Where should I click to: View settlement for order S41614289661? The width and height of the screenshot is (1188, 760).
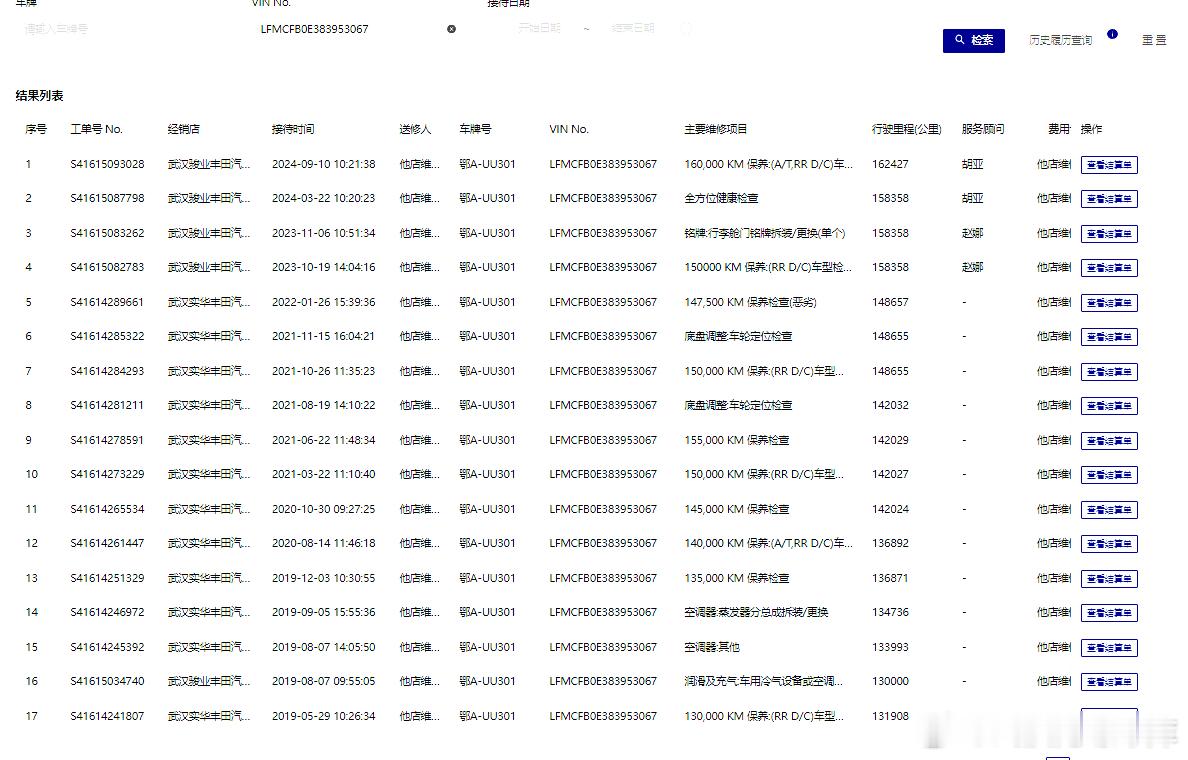click(x=1109, y=302)
